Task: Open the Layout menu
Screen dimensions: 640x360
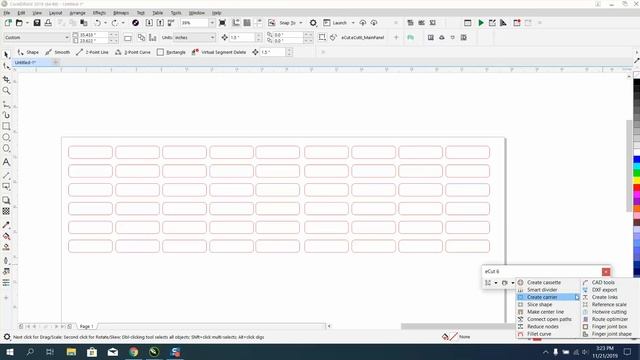Action: click(56, 13)
